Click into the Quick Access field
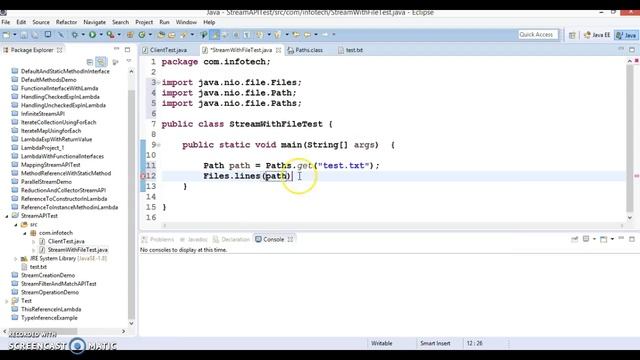The image size is (640, 360). click(538, 35)
